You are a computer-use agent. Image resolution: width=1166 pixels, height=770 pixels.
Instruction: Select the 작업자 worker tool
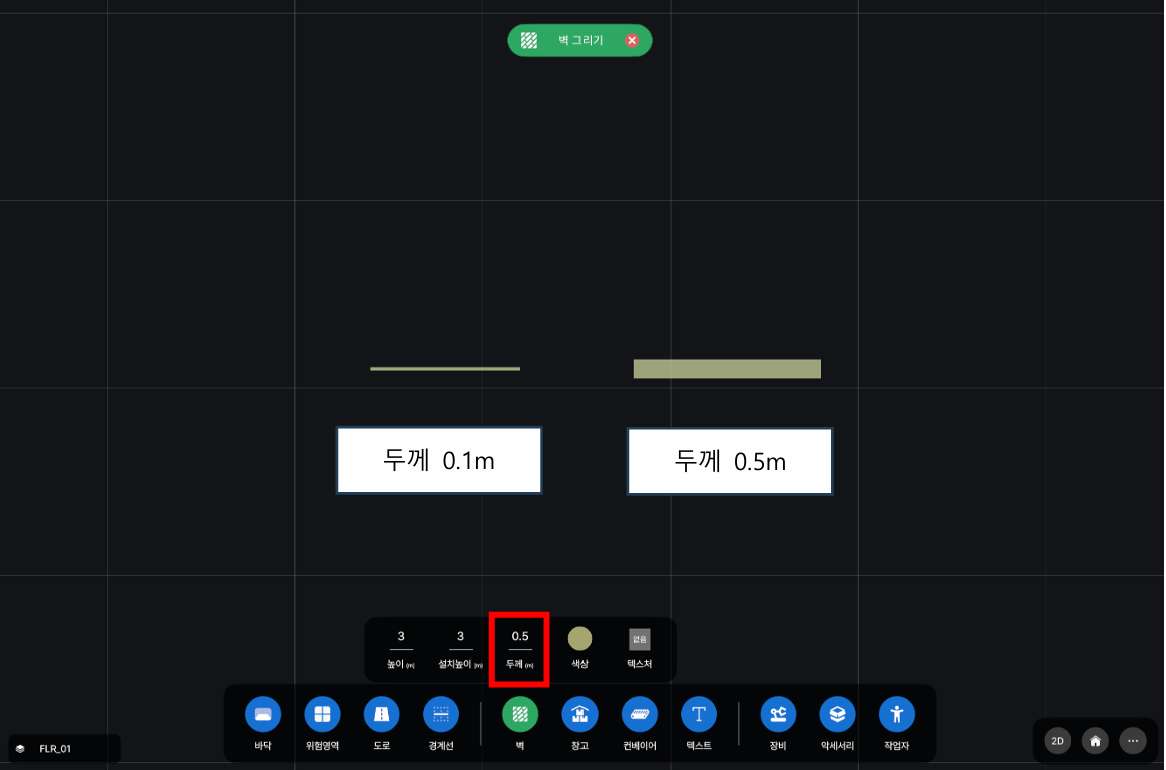point(897,714)
